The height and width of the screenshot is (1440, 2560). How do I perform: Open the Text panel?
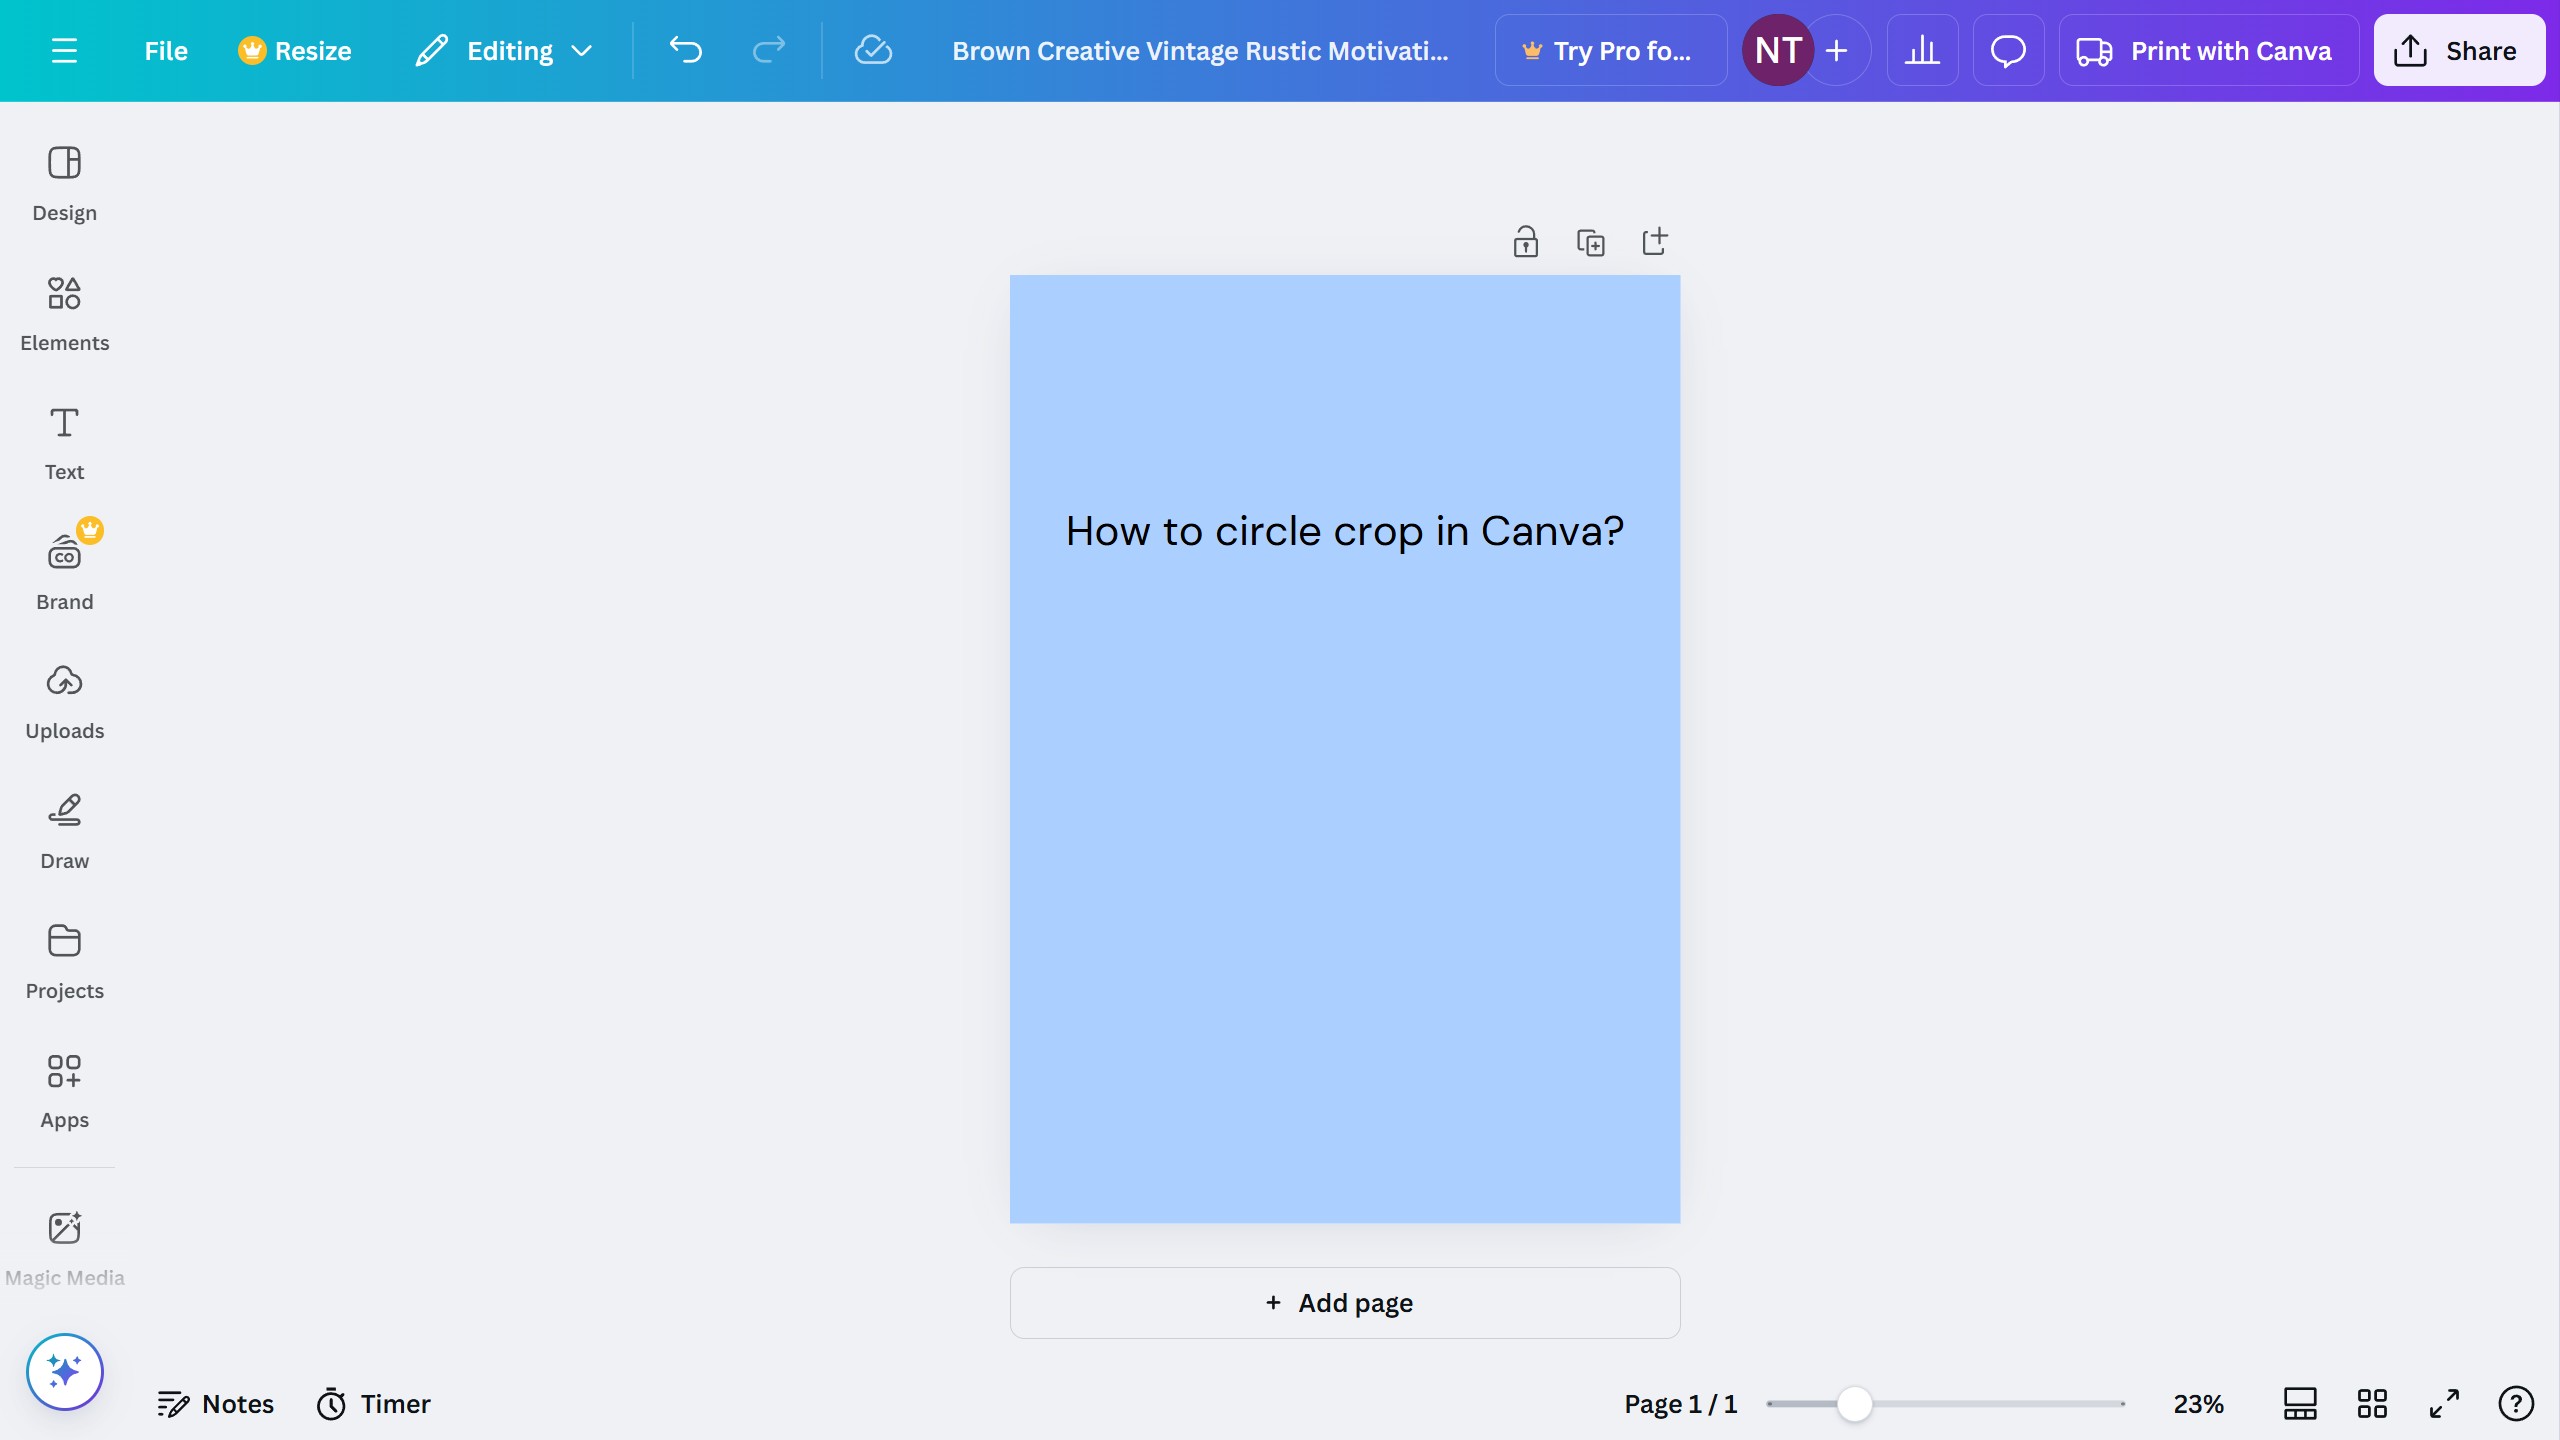click(x=64, y=440)
